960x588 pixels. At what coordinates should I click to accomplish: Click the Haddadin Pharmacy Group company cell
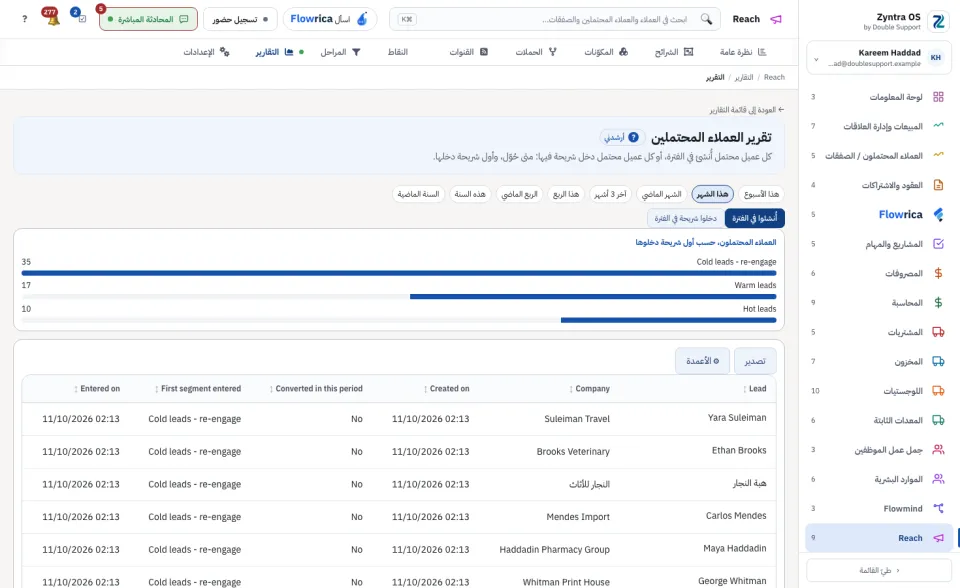(x=554, y=549)
